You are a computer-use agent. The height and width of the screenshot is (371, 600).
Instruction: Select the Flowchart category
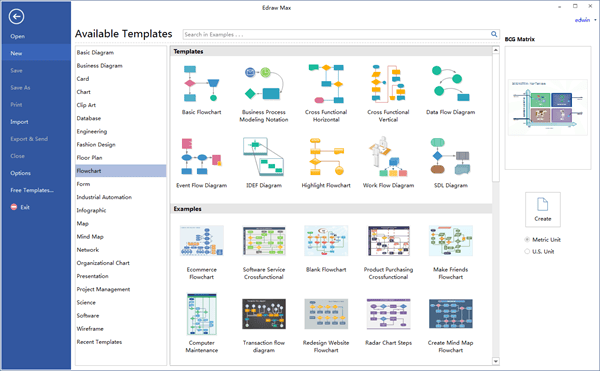coord(121,171)
